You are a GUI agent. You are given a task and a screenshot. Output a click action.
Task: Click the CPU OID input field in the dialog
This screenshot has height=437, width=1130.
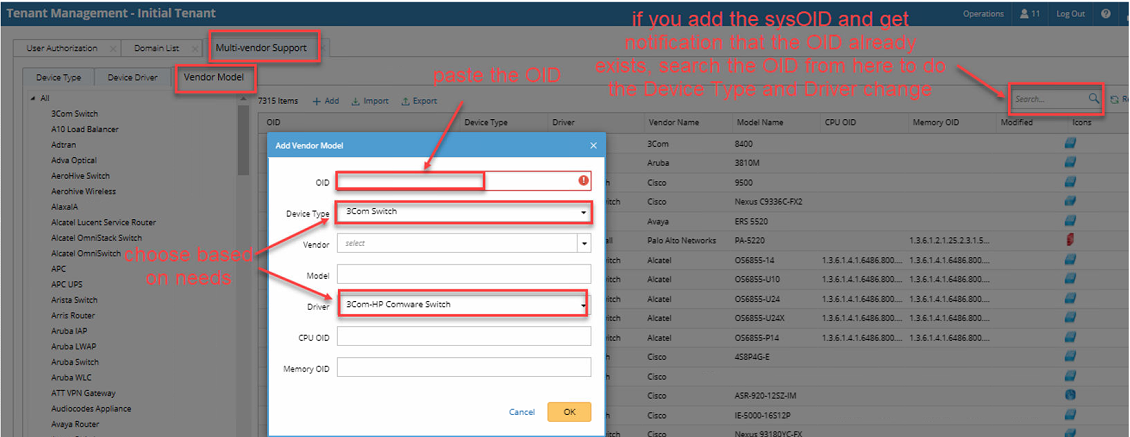point(463,336)
